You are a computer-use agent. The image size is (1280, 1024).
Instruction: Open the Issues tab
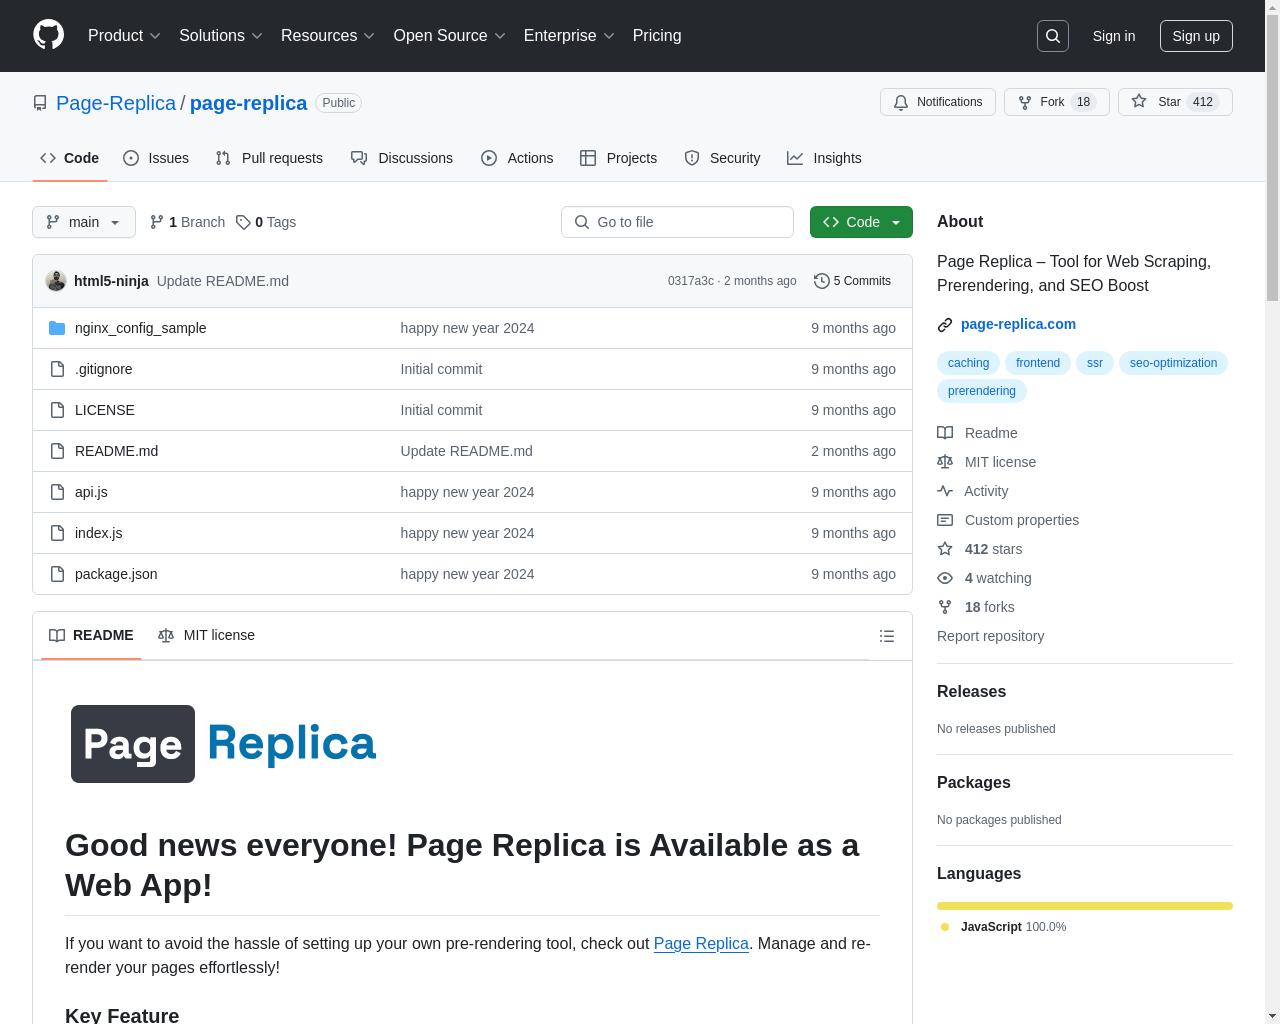(x=156, y=158)
